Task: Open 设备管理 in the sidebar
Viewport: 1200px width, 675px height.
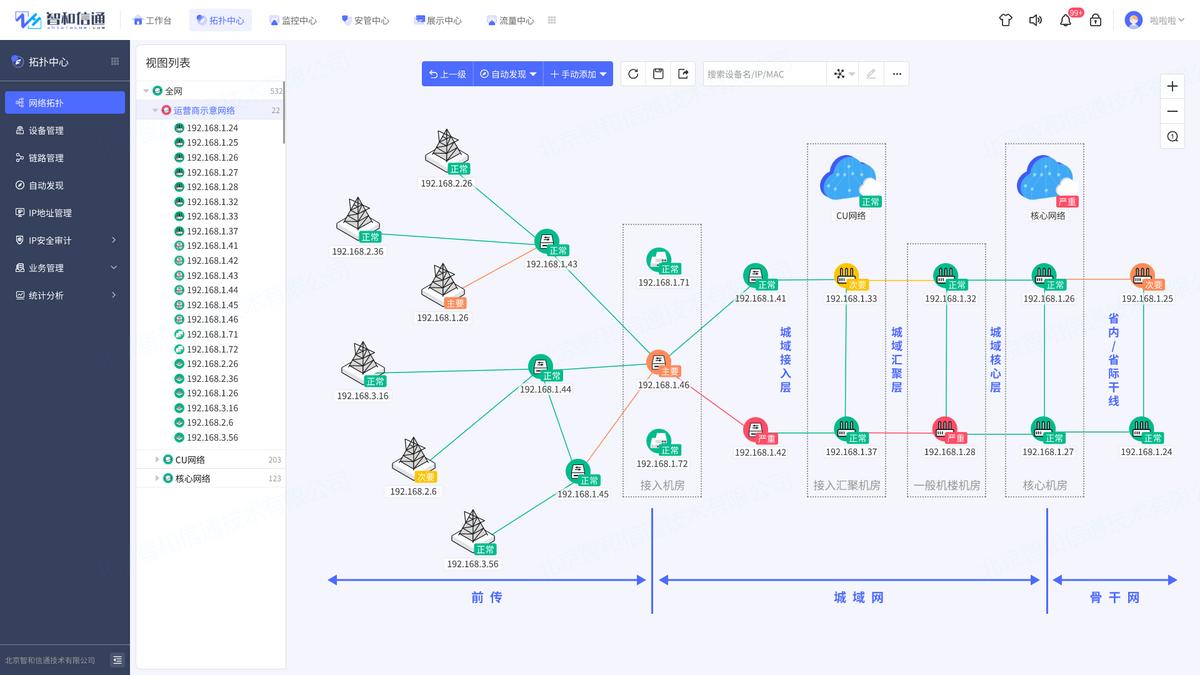Action: click(x=46, y=130)
